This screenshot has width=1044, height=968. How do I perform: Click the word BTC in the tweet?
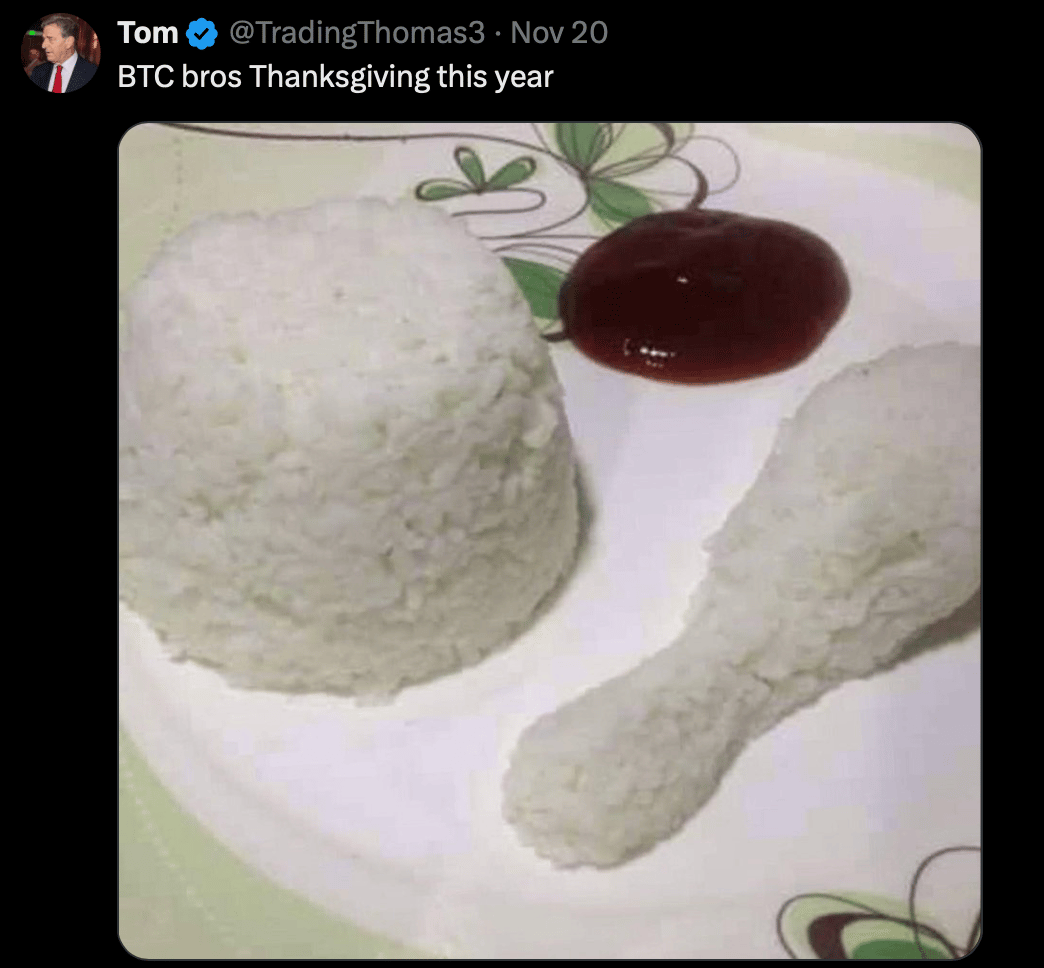click(x=146, y=77)
